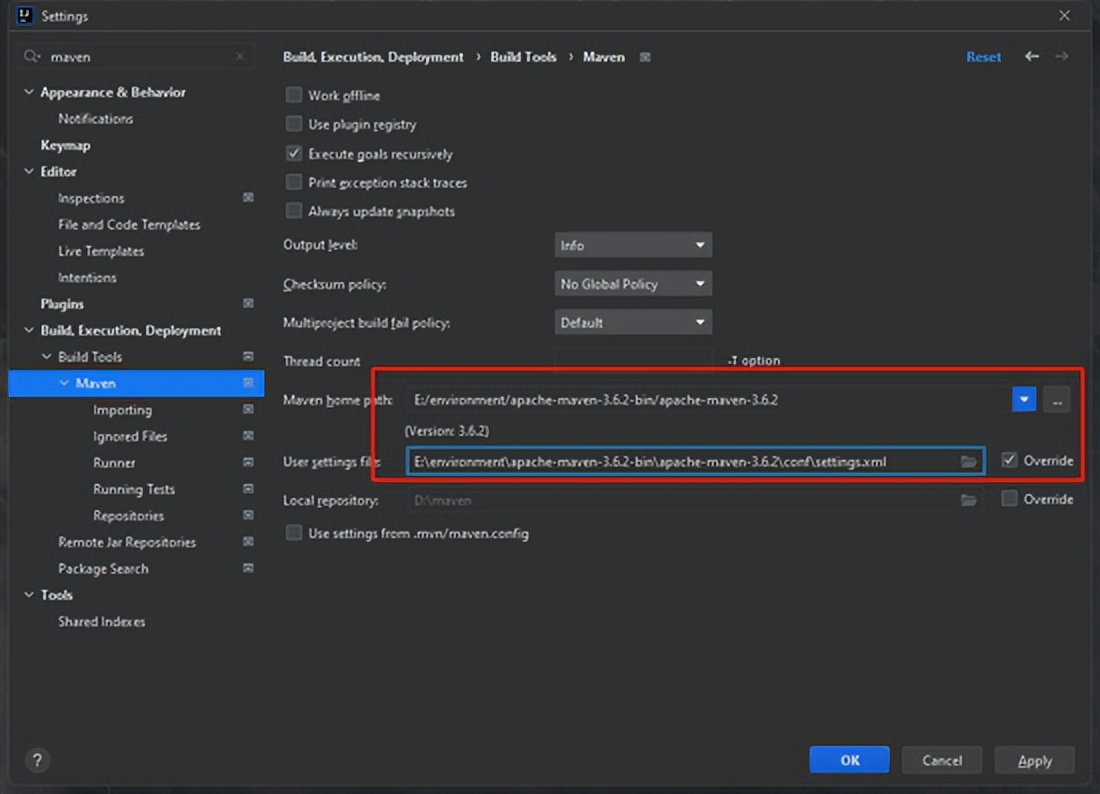1100x794 pixels.
Task: Open the help question mark
Action: click(37, 760)
